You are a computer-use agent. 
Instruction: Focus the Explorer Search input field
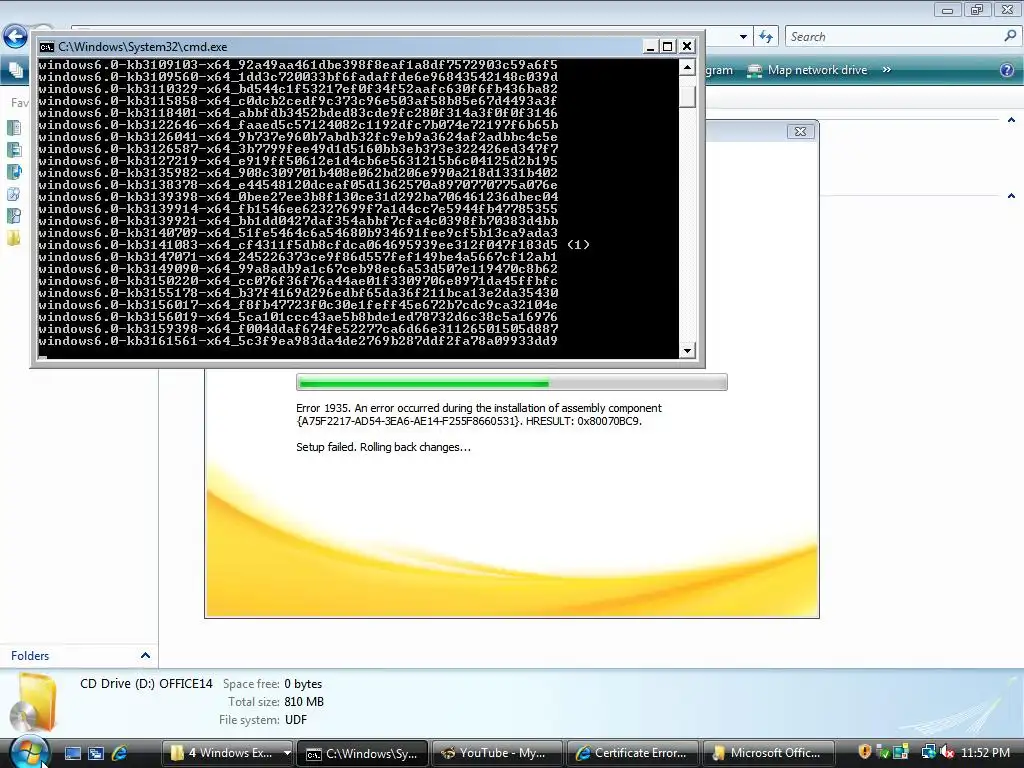click(895, 37)
